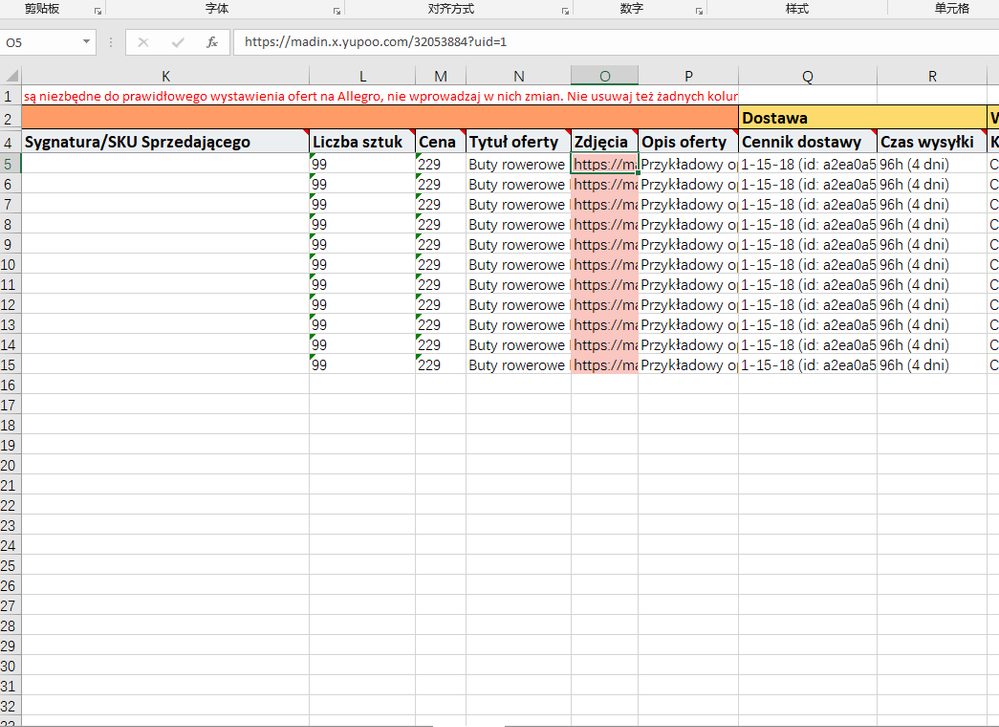Expand the Name Box dropdown arrow
The height and width of the screenshot is (727, 999).
(x=87, y=43)
